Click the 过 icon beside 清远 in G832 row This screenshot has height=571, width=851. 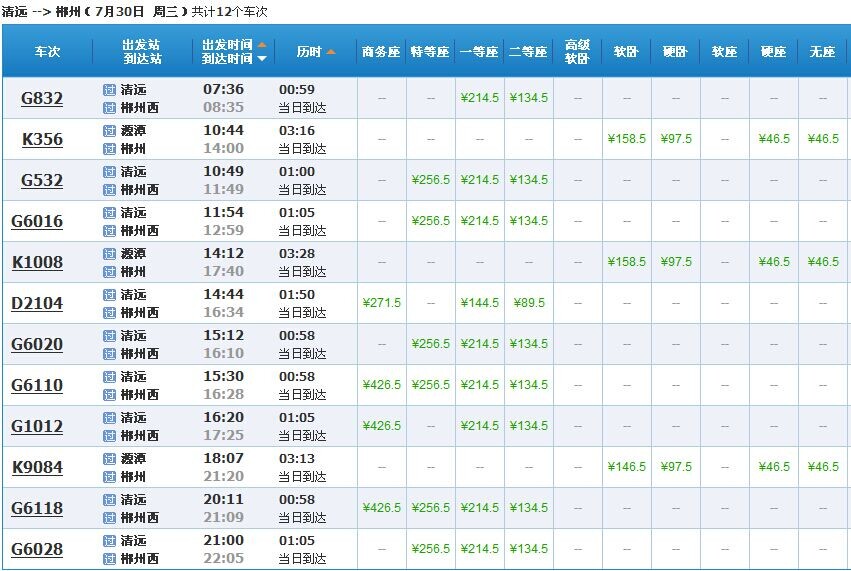coord(109,89)
